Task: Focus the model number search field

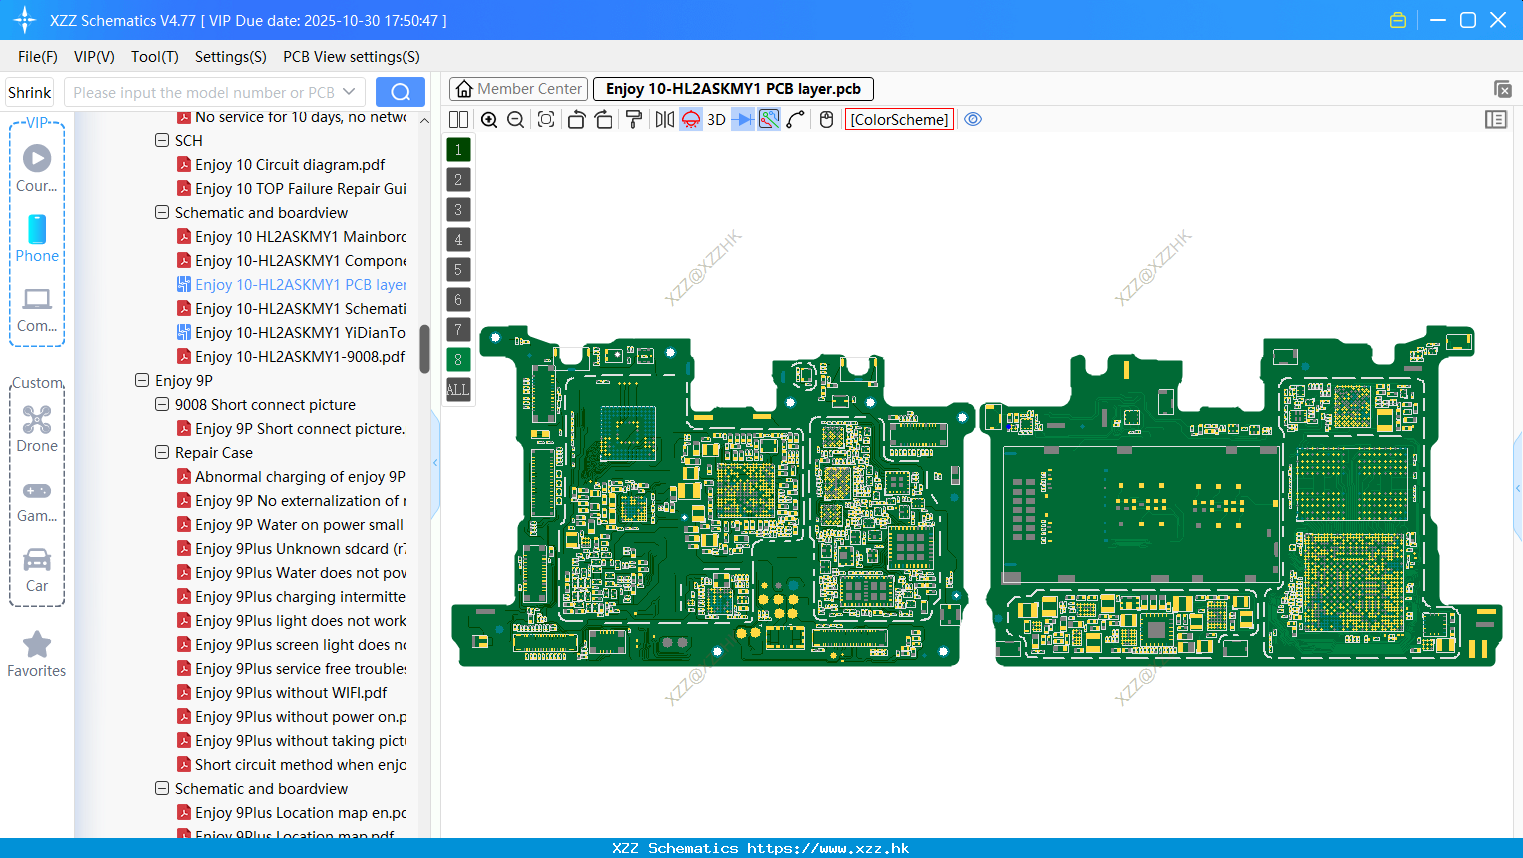Action: 204,92
